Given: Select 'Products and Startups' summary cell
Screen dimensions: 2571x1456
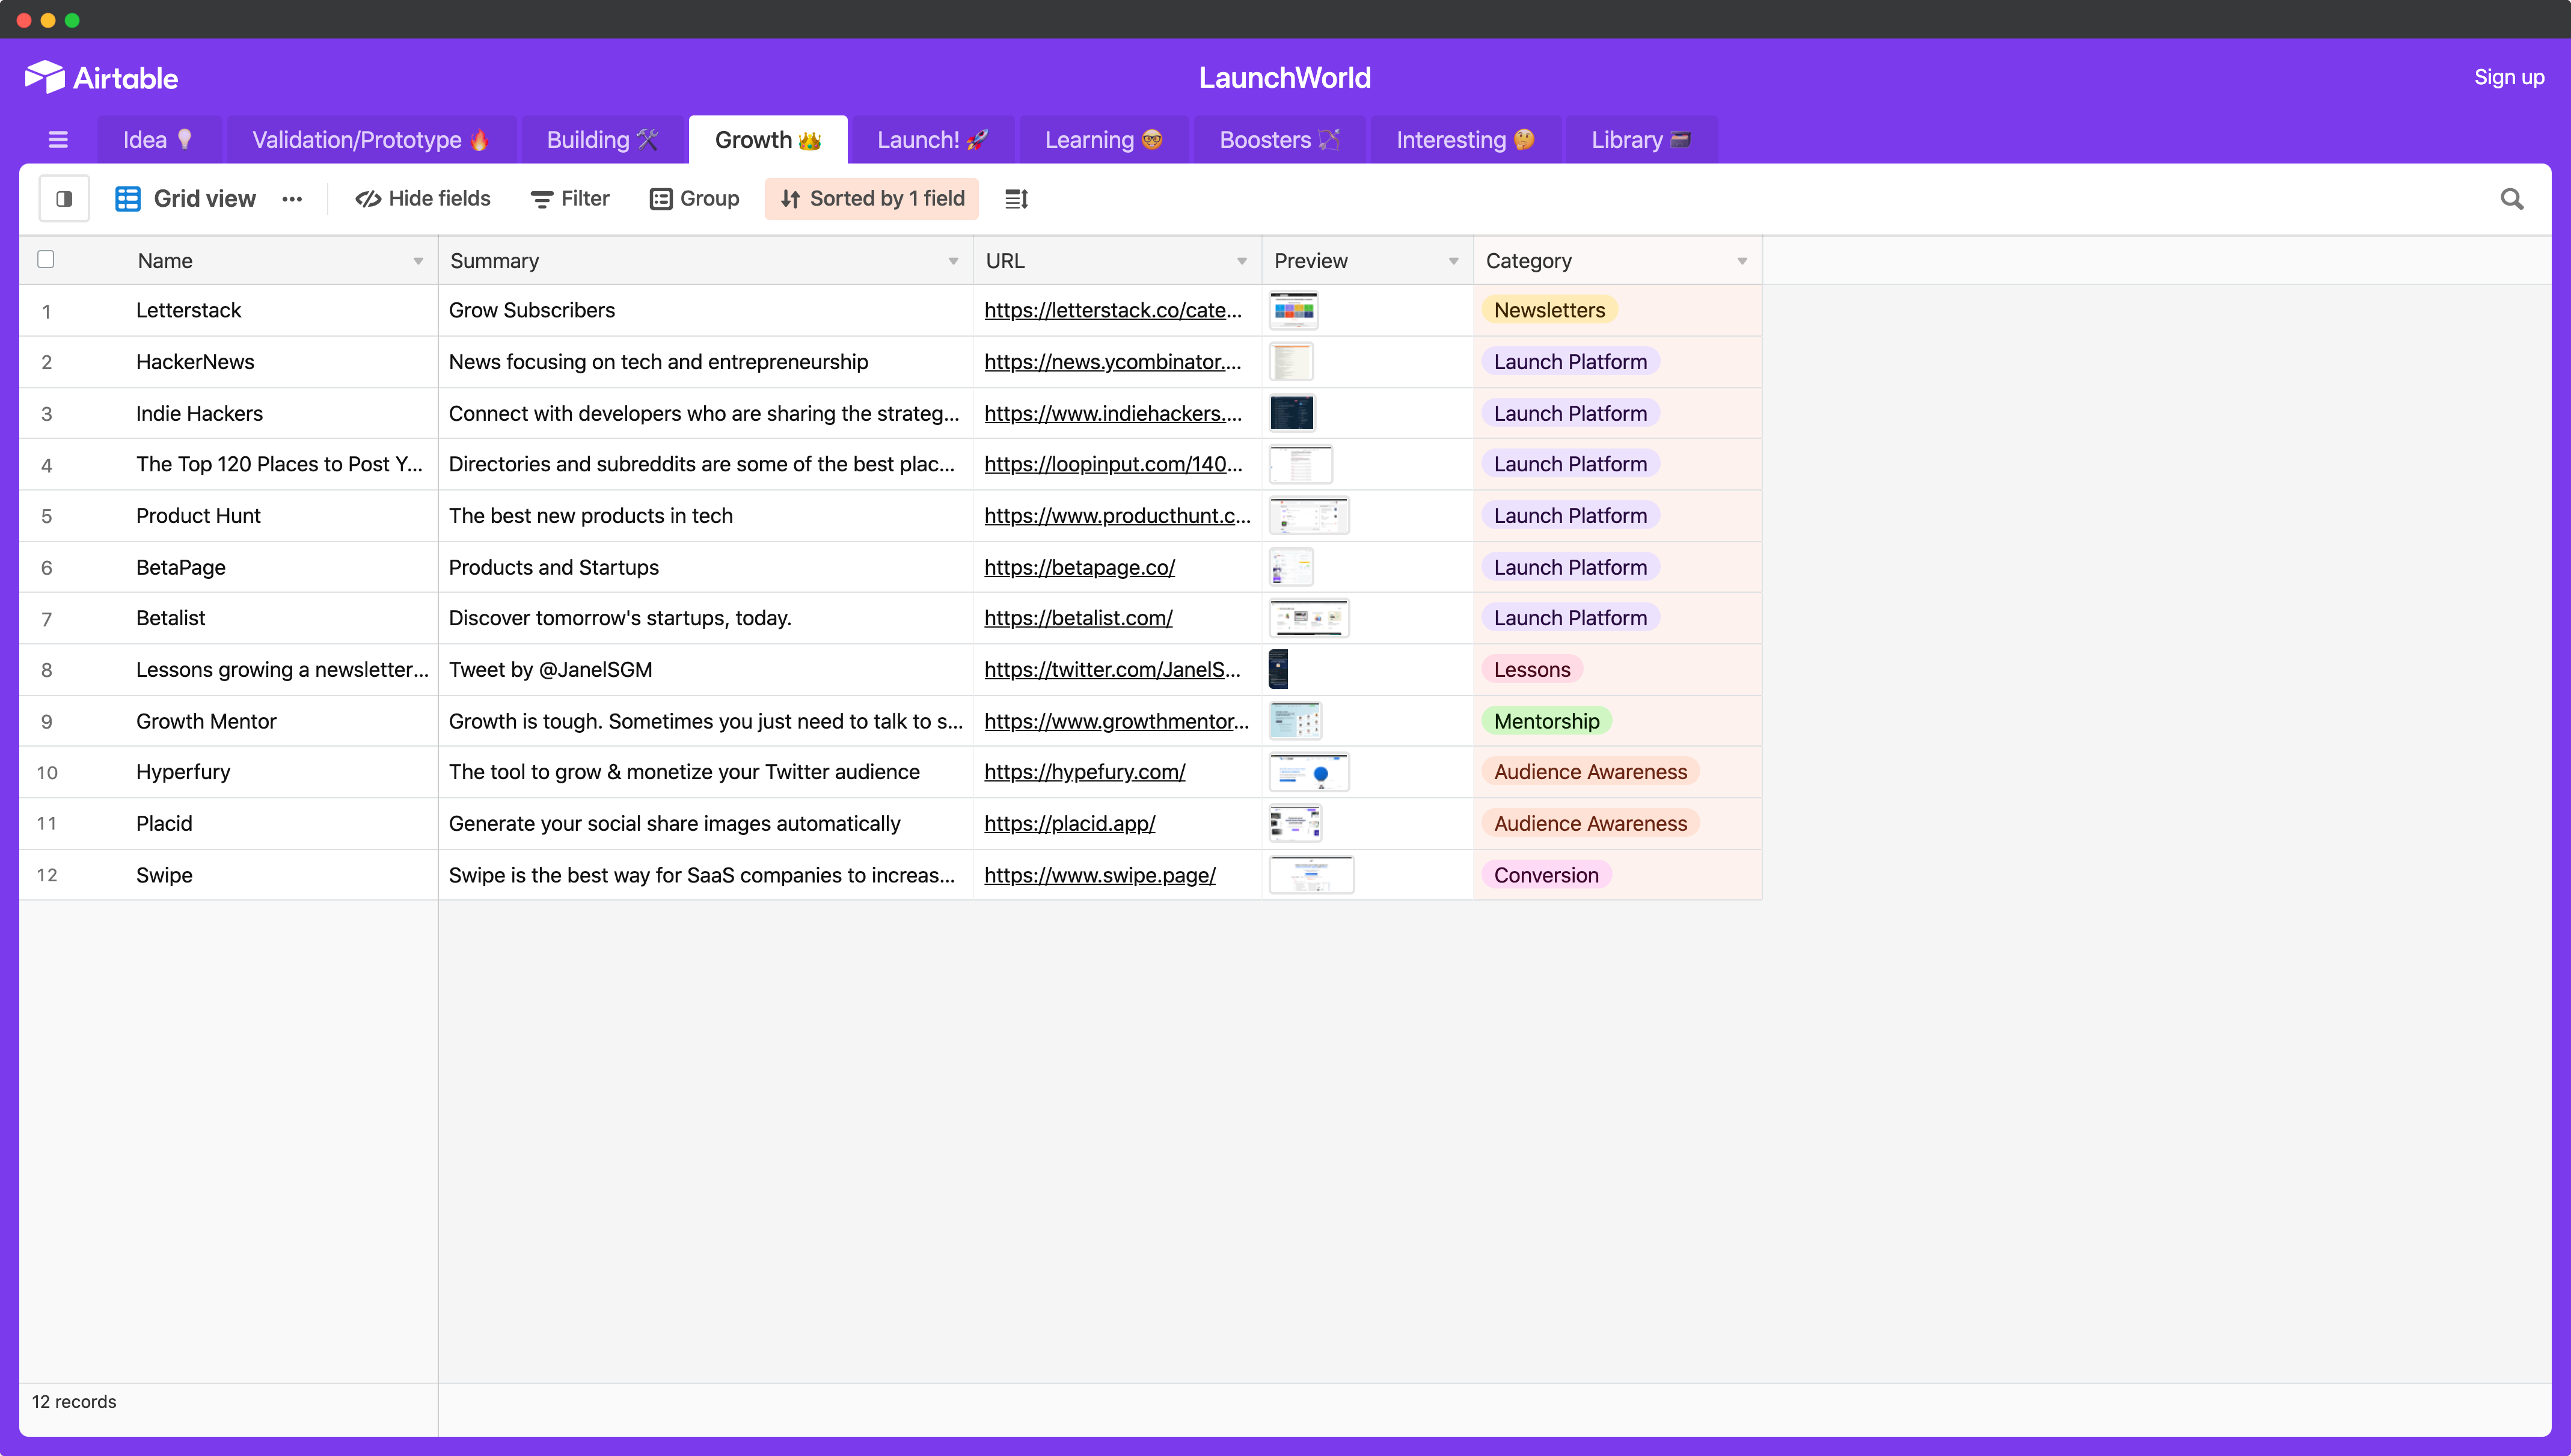Looking at the screenshot, I should (705, 567).
